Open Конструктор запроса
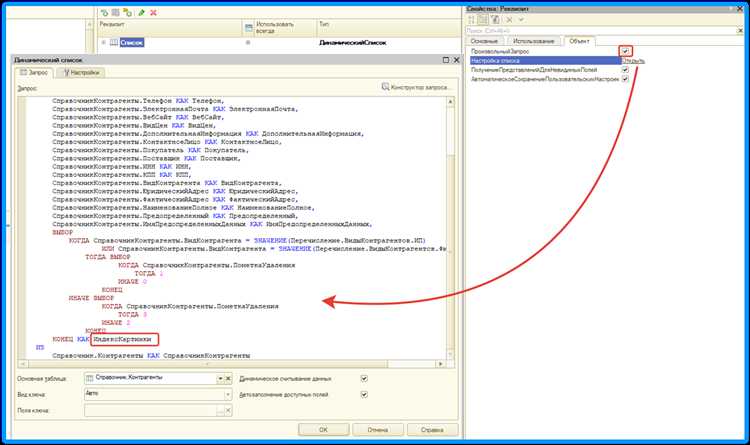 coord(415,89)
